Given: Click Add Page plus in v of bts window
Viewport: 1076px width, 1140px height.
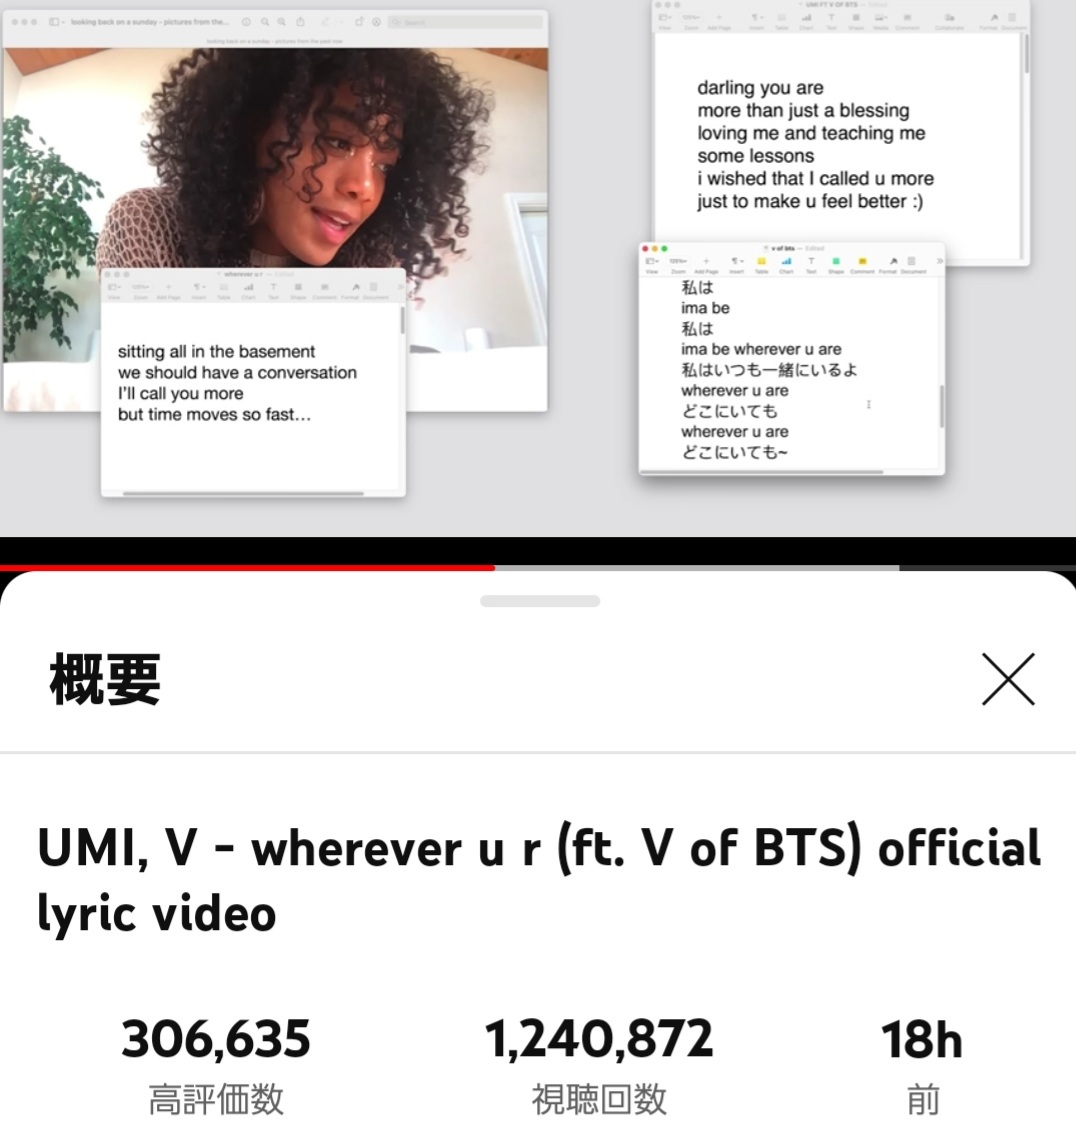Looking at the screenshot, I should 706,261.
